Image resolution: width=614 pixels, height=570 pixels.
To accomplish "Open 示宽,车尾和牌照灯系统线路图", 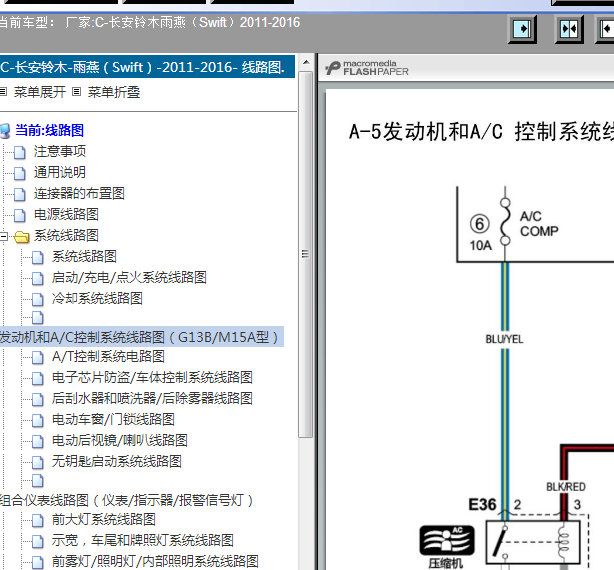I will point(143,541).
